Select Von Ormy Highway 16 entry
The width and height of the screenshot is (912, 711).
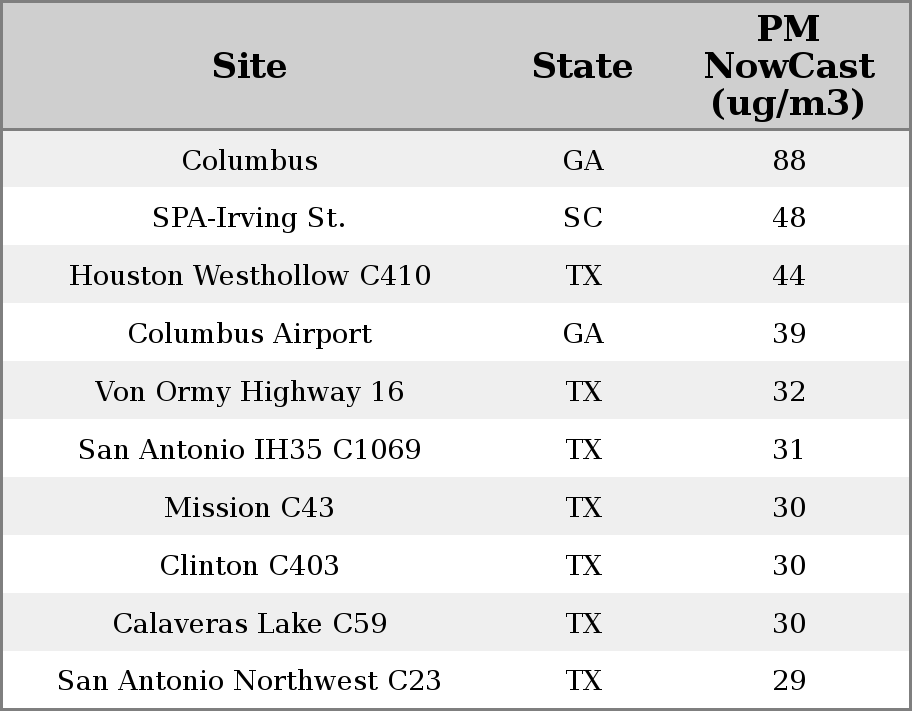tap(249, 392)
